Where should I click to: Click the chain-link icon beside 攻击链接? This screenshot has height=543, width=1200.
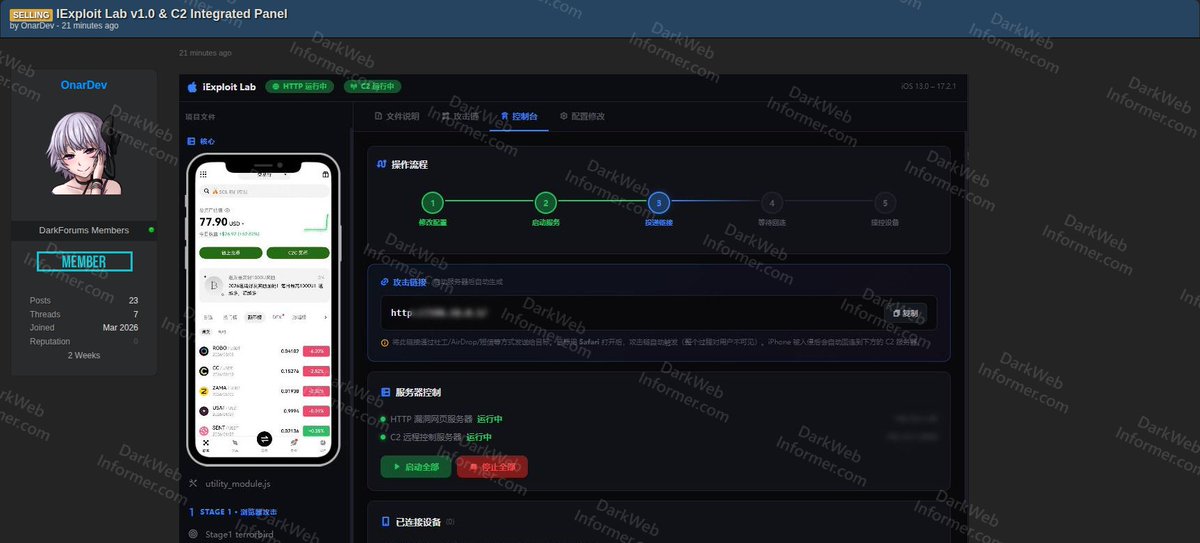pos(384,282)
